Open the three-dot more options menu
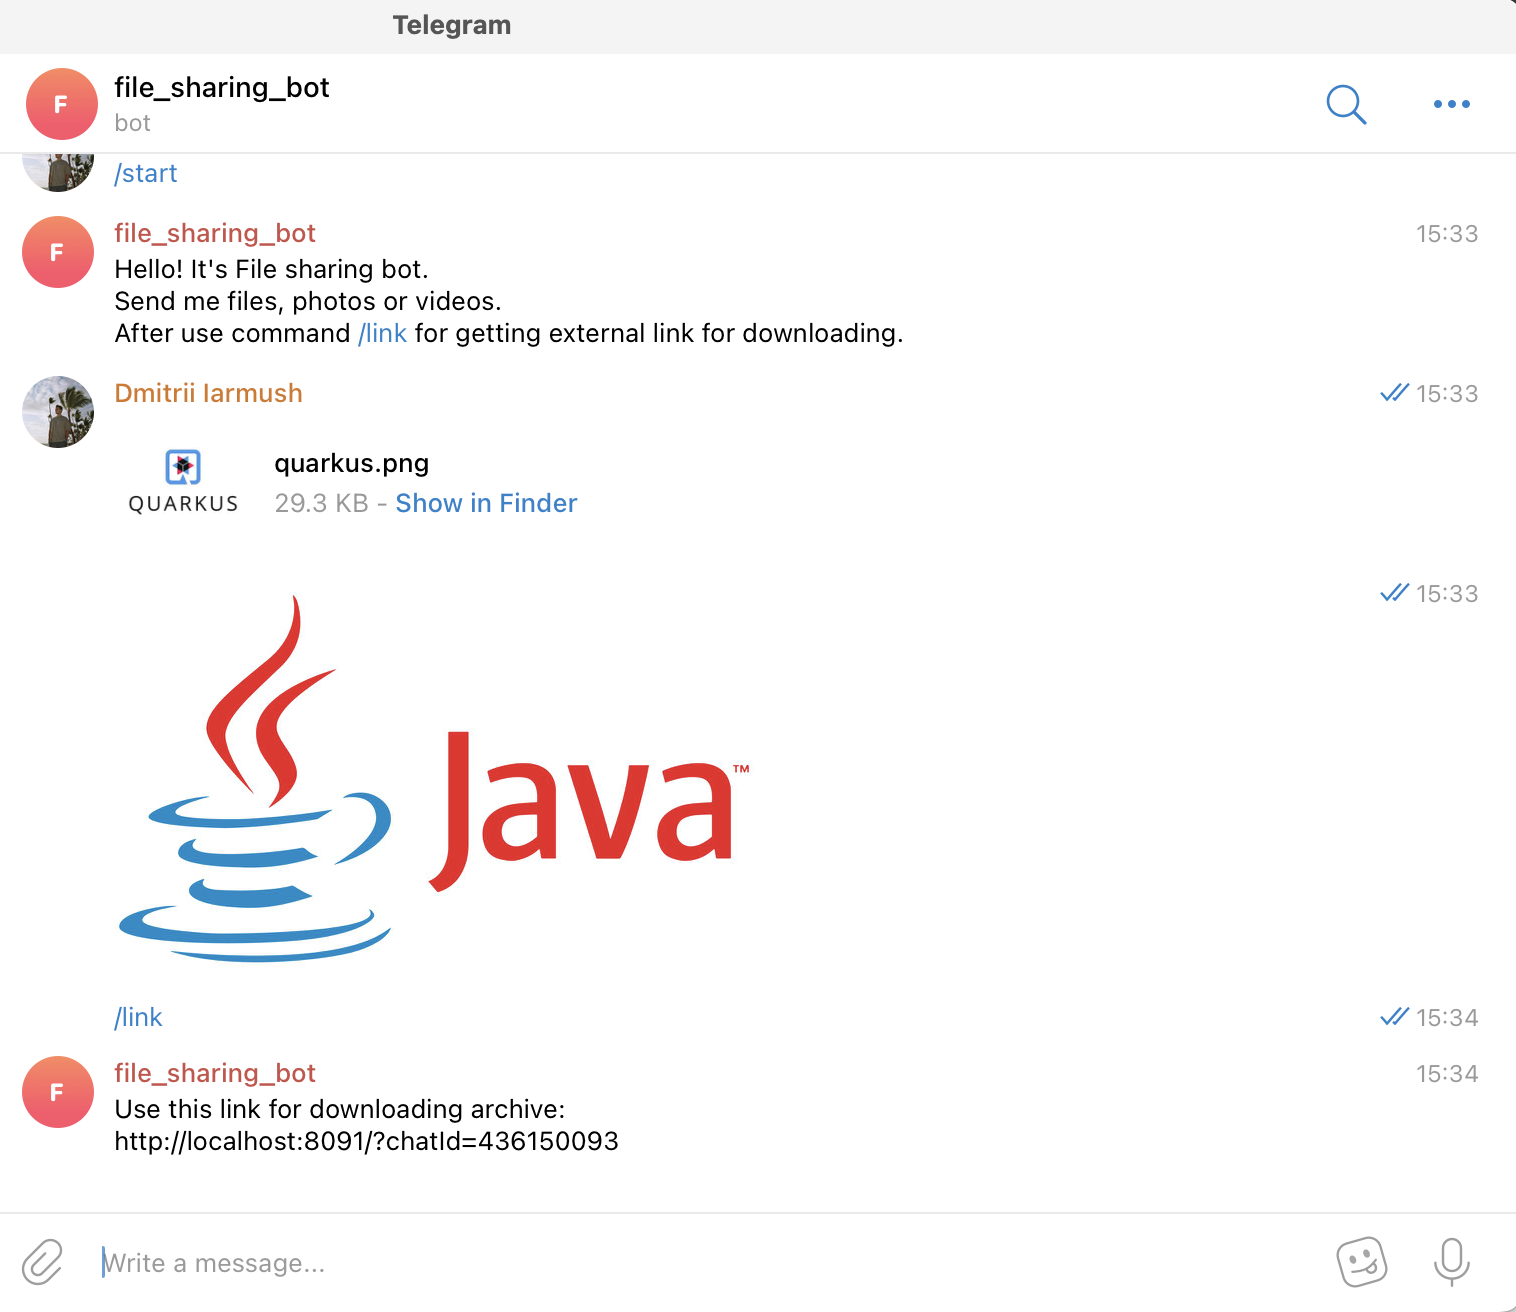Screen dimensions: 1516x1312 tap(1451, 104)
